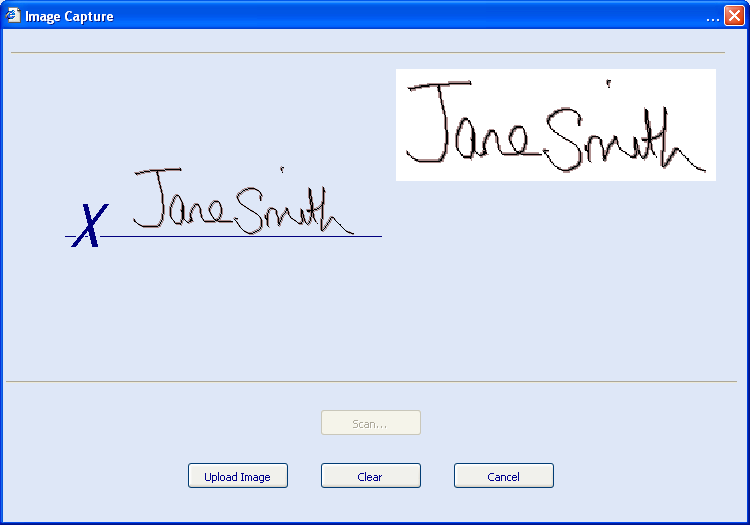Click 'Smith' written on the signature line
This screenshot has height=525, width=750.
290,211
